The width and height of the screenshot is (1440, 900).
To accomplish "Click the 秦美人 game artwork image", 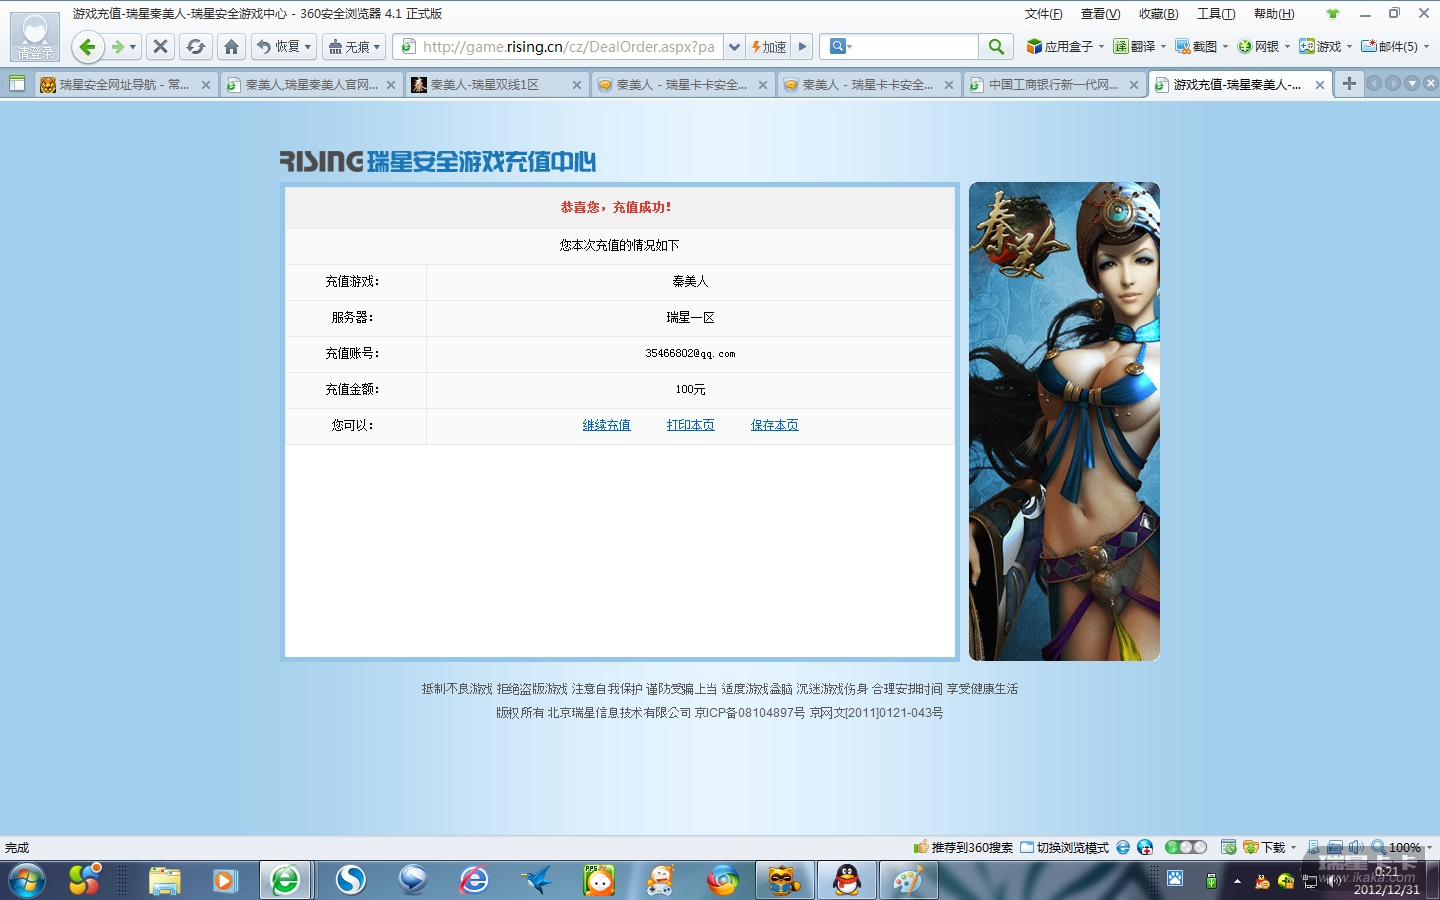I will click(1064, 421).
